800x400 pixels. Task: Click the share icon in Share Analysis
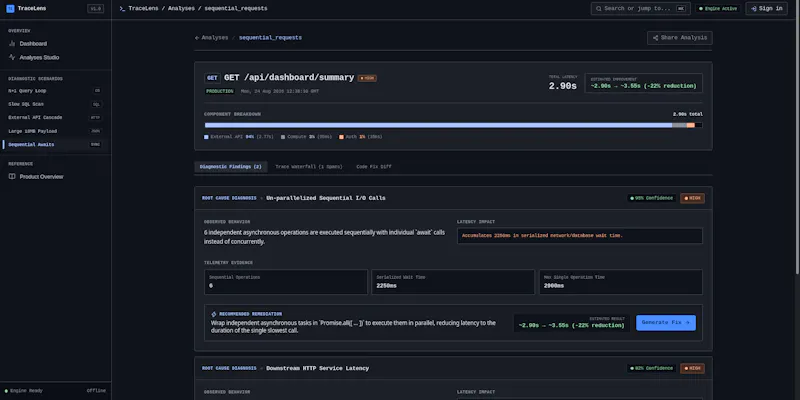click(x=656, y=38)
